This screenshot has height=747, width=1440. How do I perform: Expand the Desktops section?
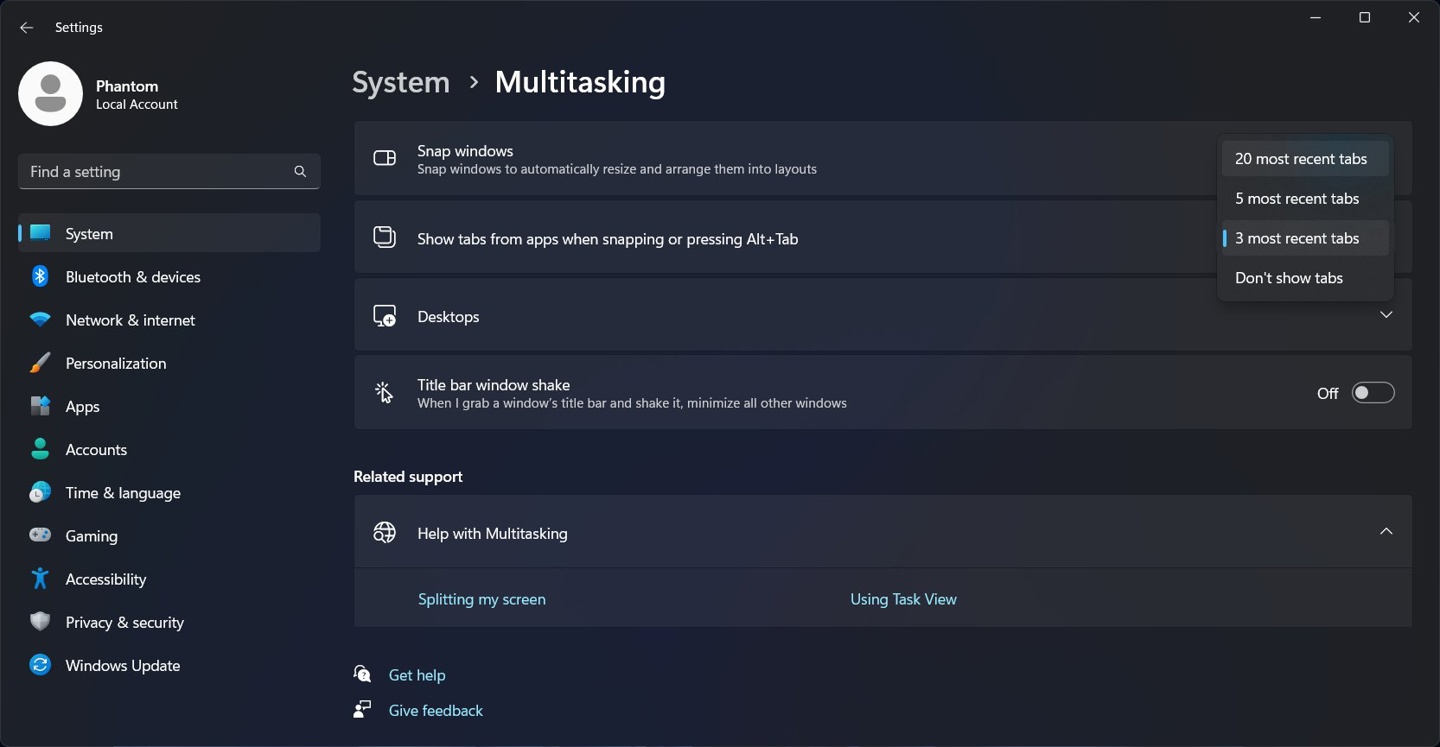[x=1385, y=315]
